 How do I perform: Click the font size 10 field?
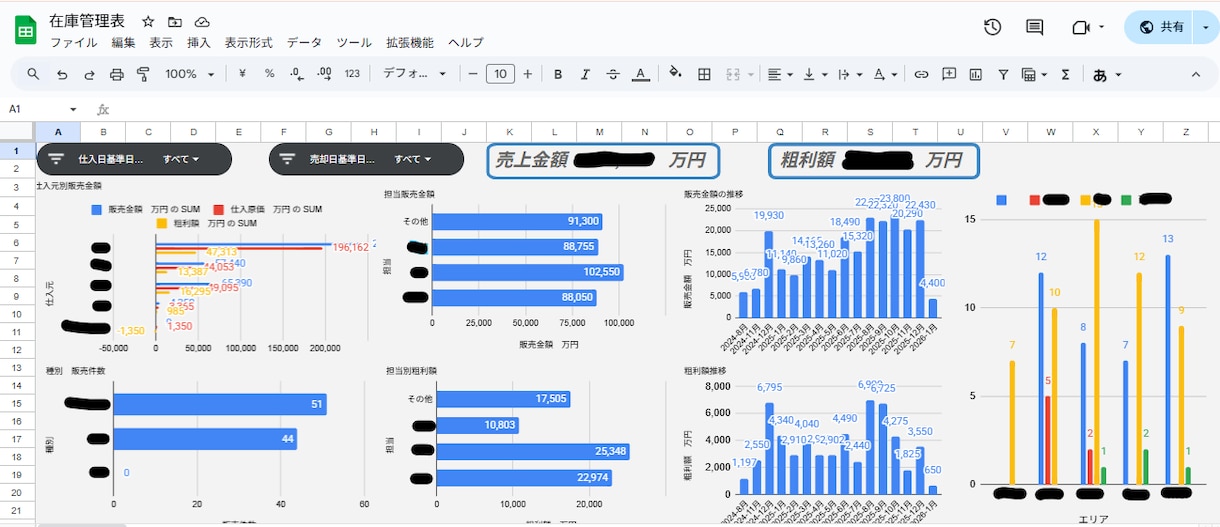coord(500,74)
